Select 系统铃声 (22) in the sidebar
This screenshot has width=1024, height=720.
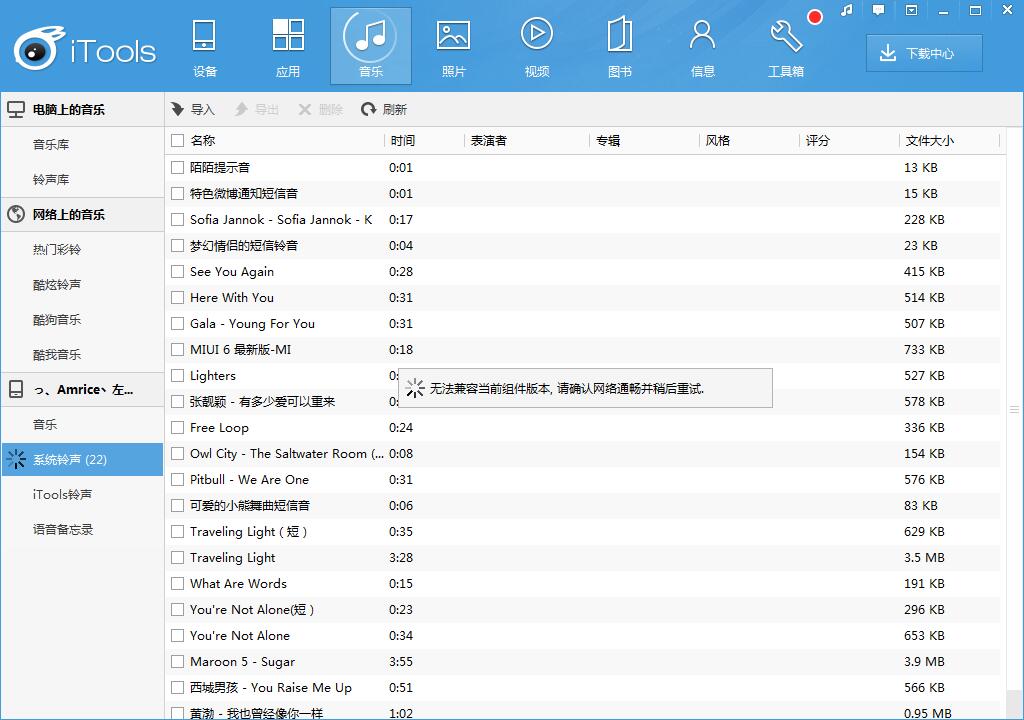(82, 460)
